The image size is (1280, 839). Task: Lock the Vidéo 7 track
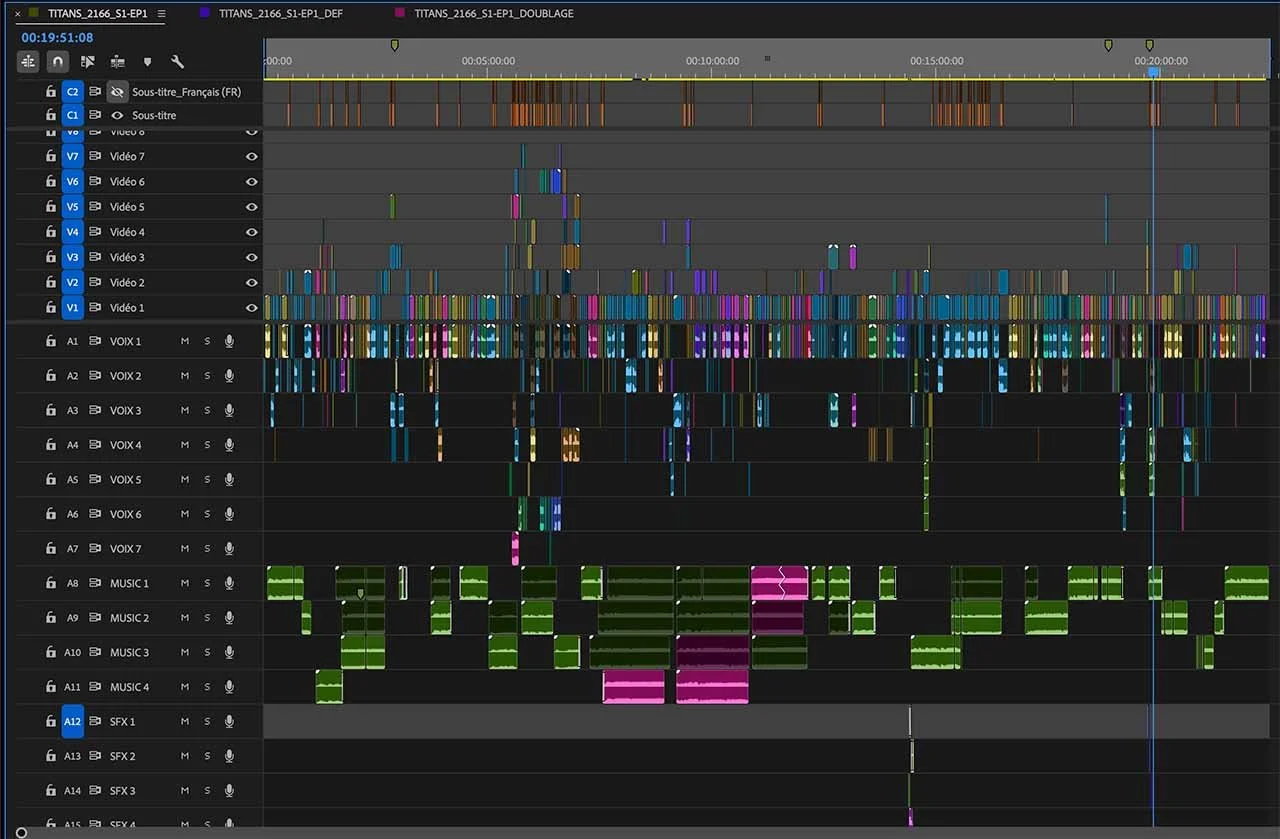point(51,156)
